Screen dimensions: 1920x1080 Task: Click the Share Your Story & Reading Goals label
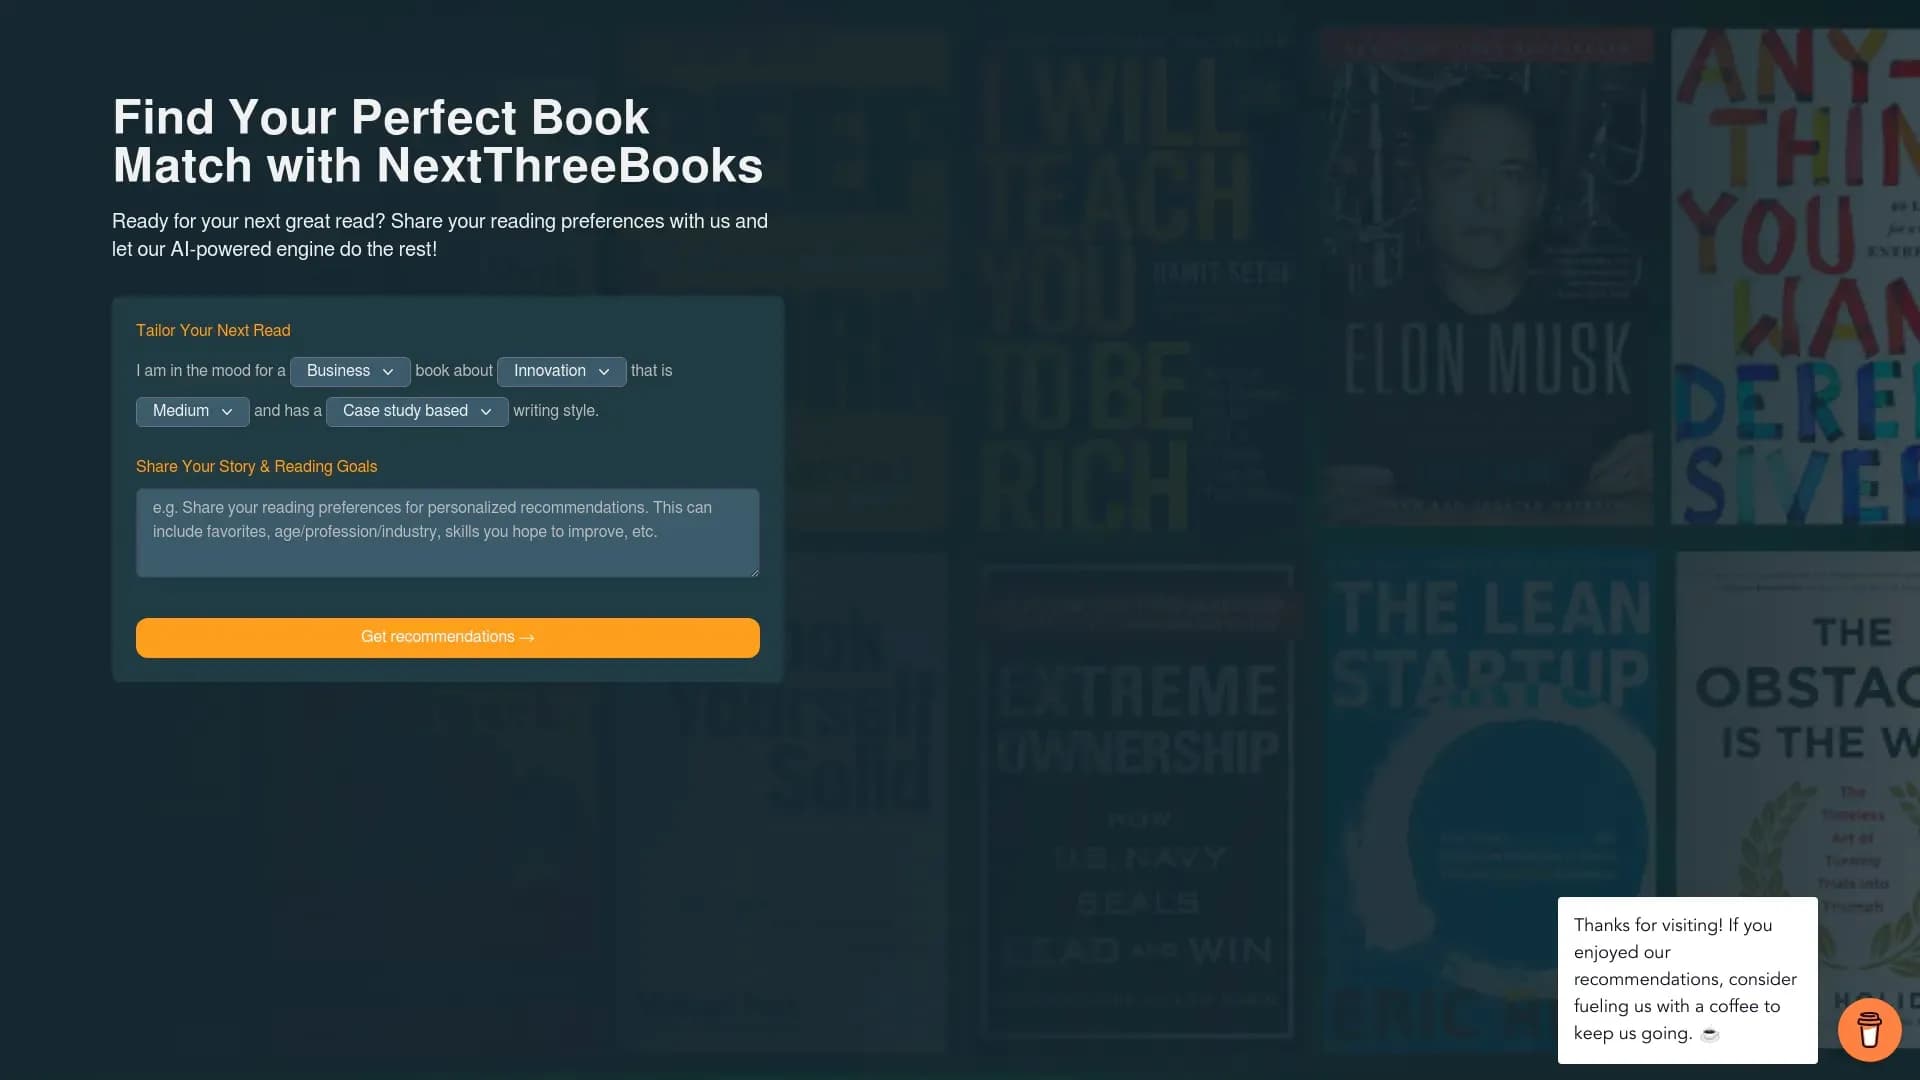tap(256, 467)
